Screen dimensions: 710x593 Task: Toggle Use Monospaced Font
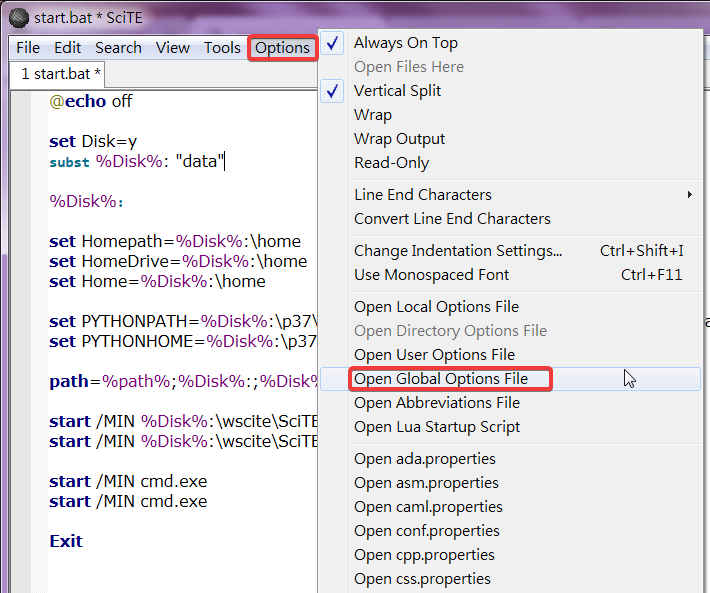[431, 275]
